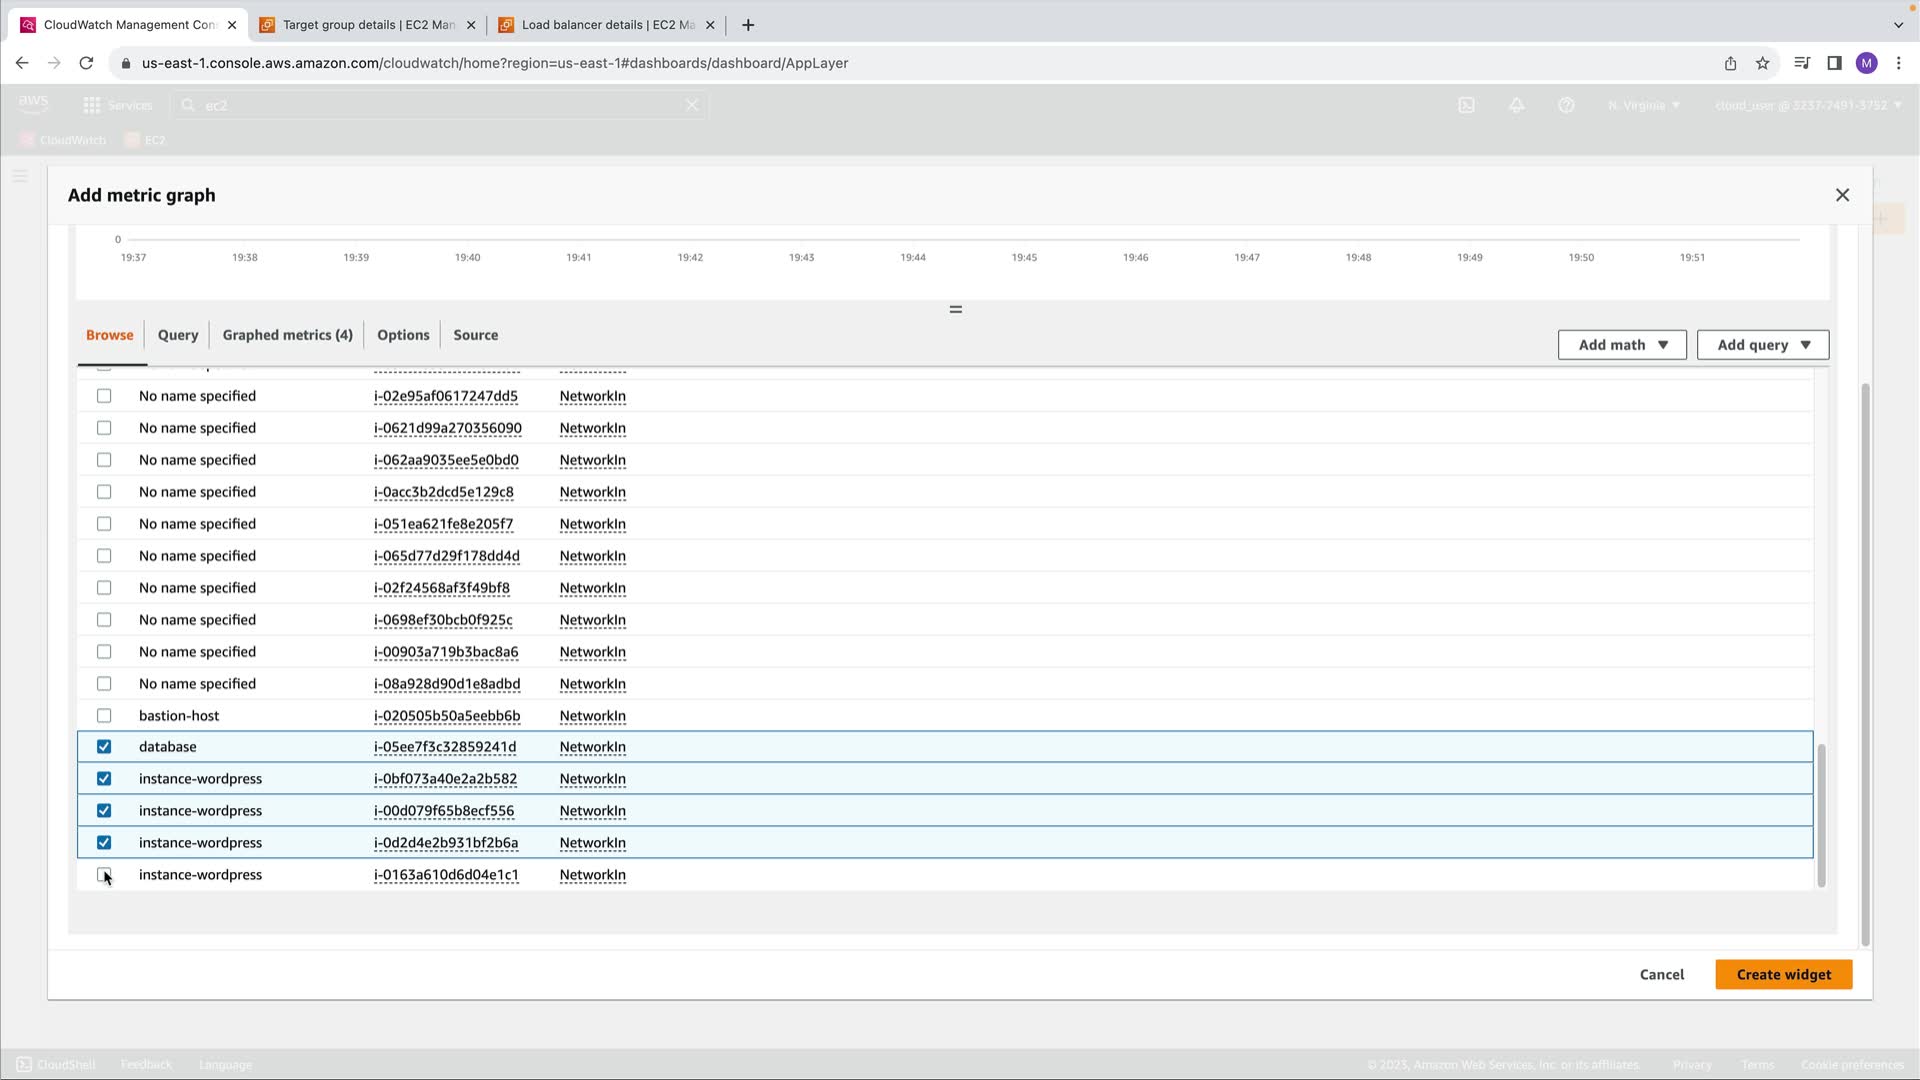Bookmark page with star icon
The width and height of the screenshot is (1920, 1080).
(1762, 63)
